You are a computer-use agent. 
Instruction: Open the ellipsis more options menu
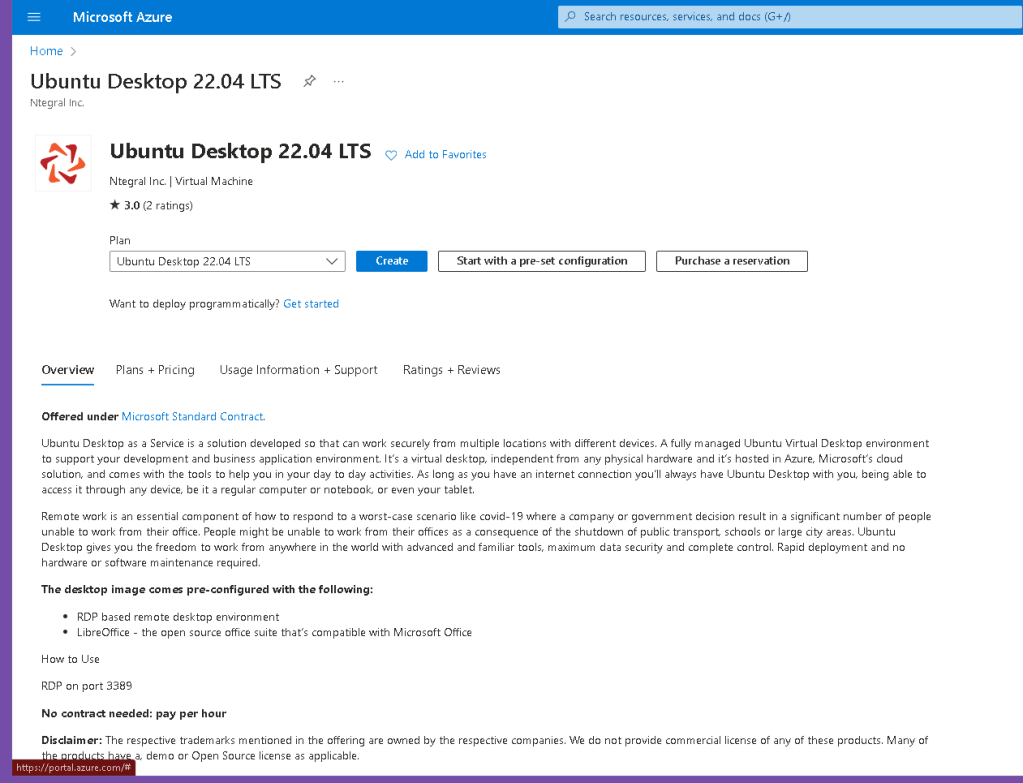point(339,82)
